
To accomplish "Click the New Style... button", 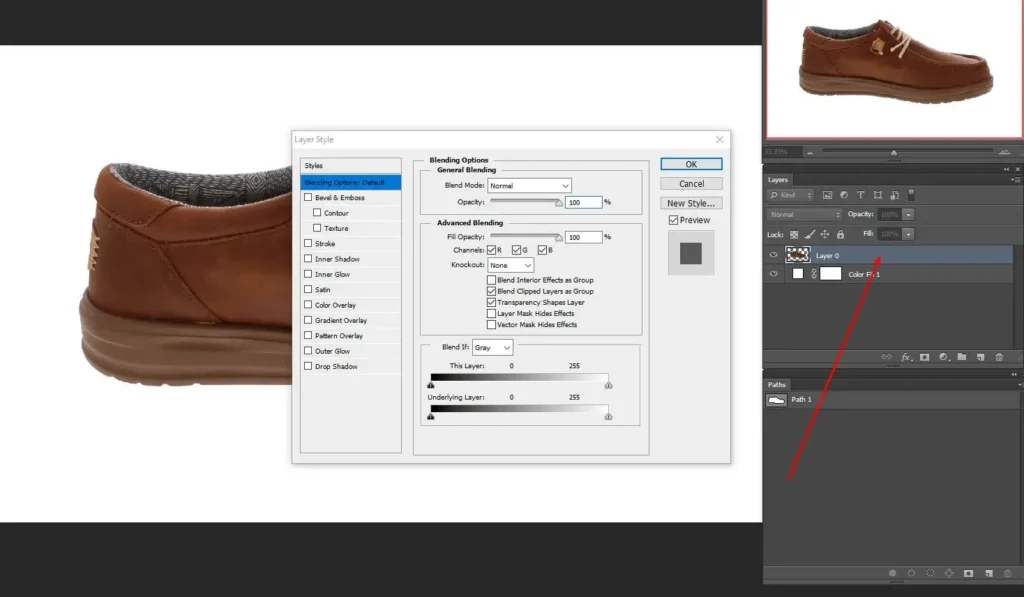I will coord(691,203).
